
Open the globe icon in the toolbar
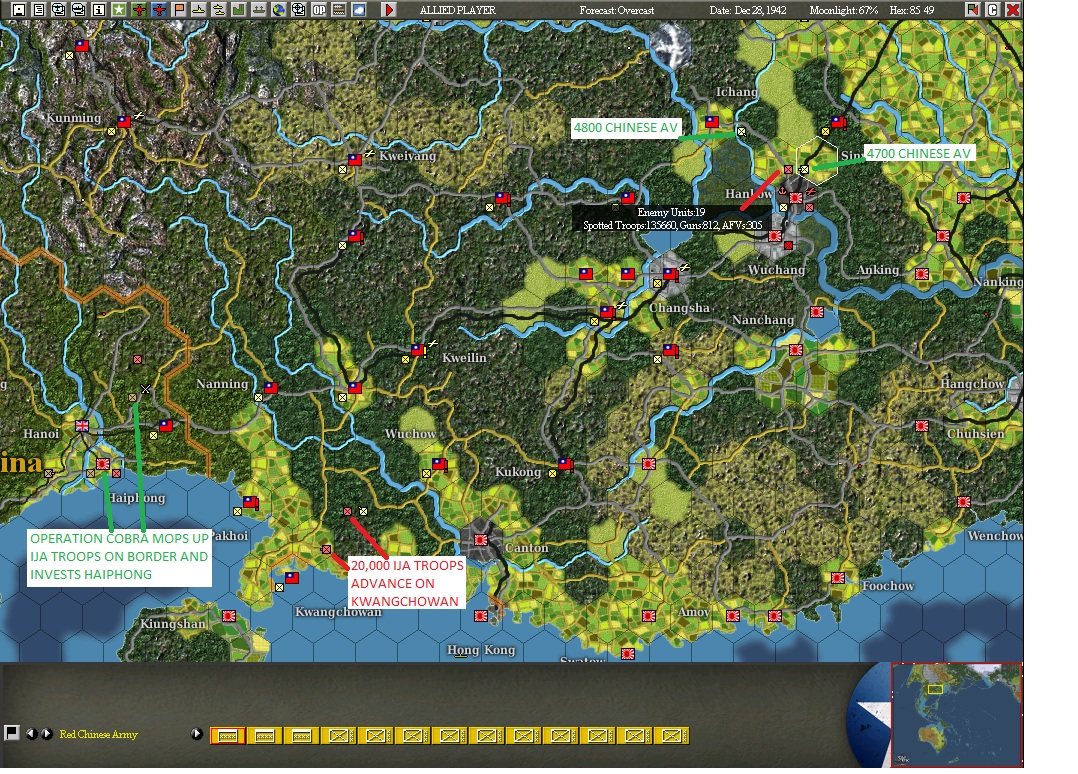278,10
